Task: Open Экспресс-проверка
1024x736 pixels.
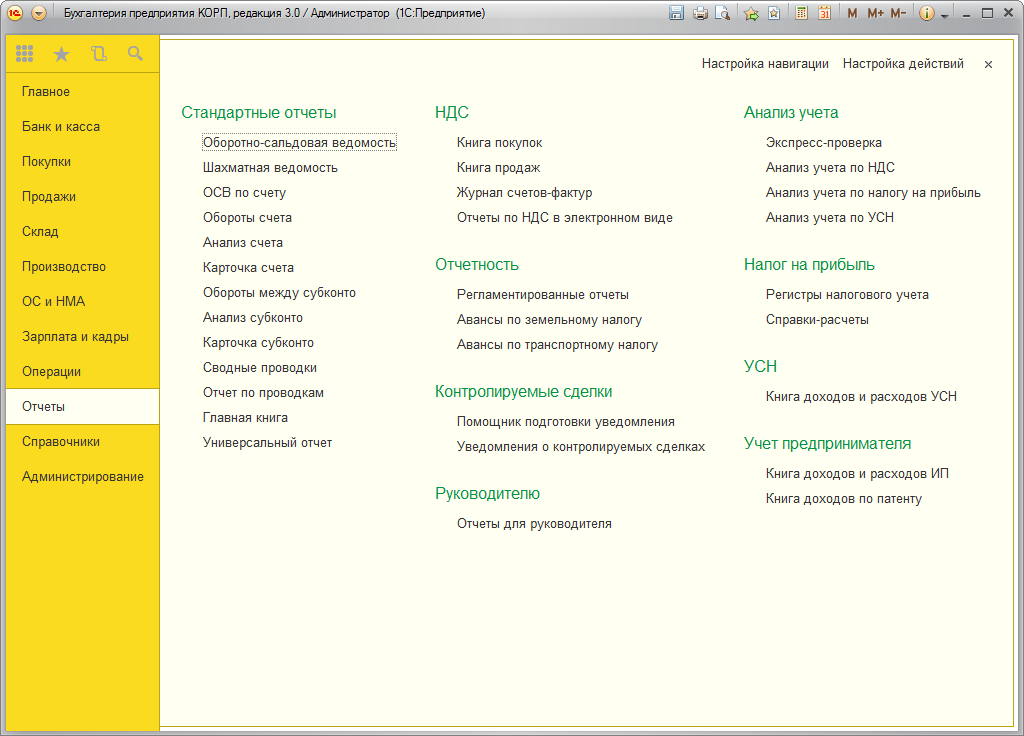Action: pyautogui.click(x=824, y=142)
